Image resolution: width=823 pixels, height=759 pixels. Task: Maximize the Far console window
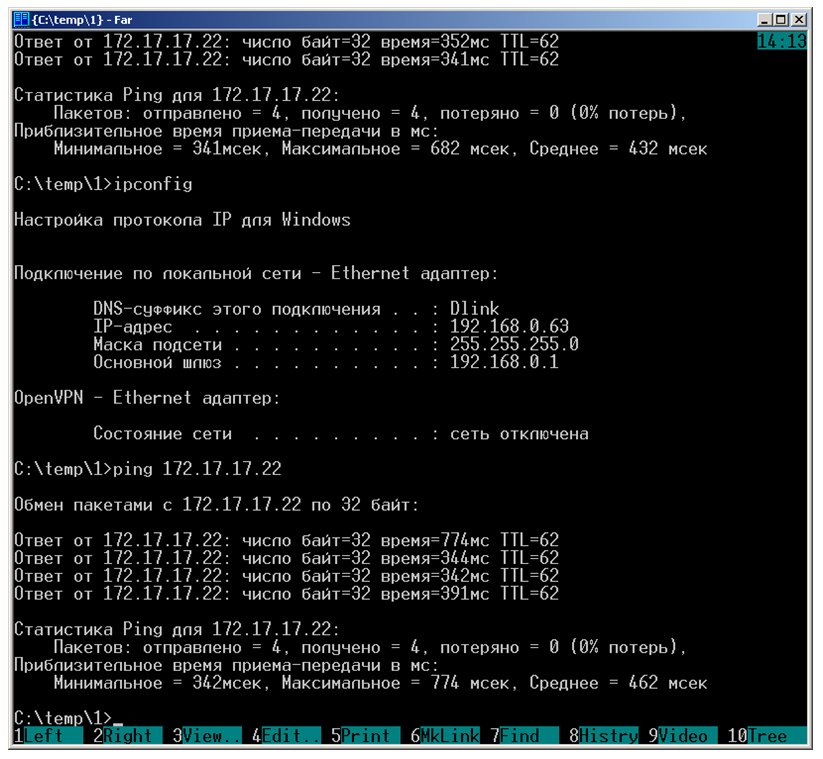click(783, 18)
